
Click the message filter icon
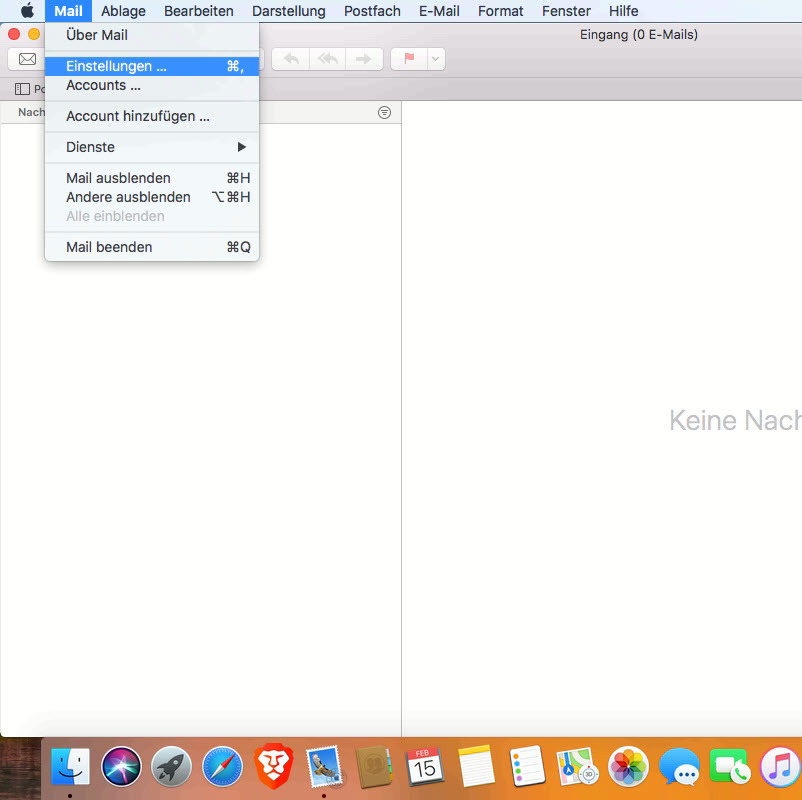pyautogui.click(x=384, y=113)
